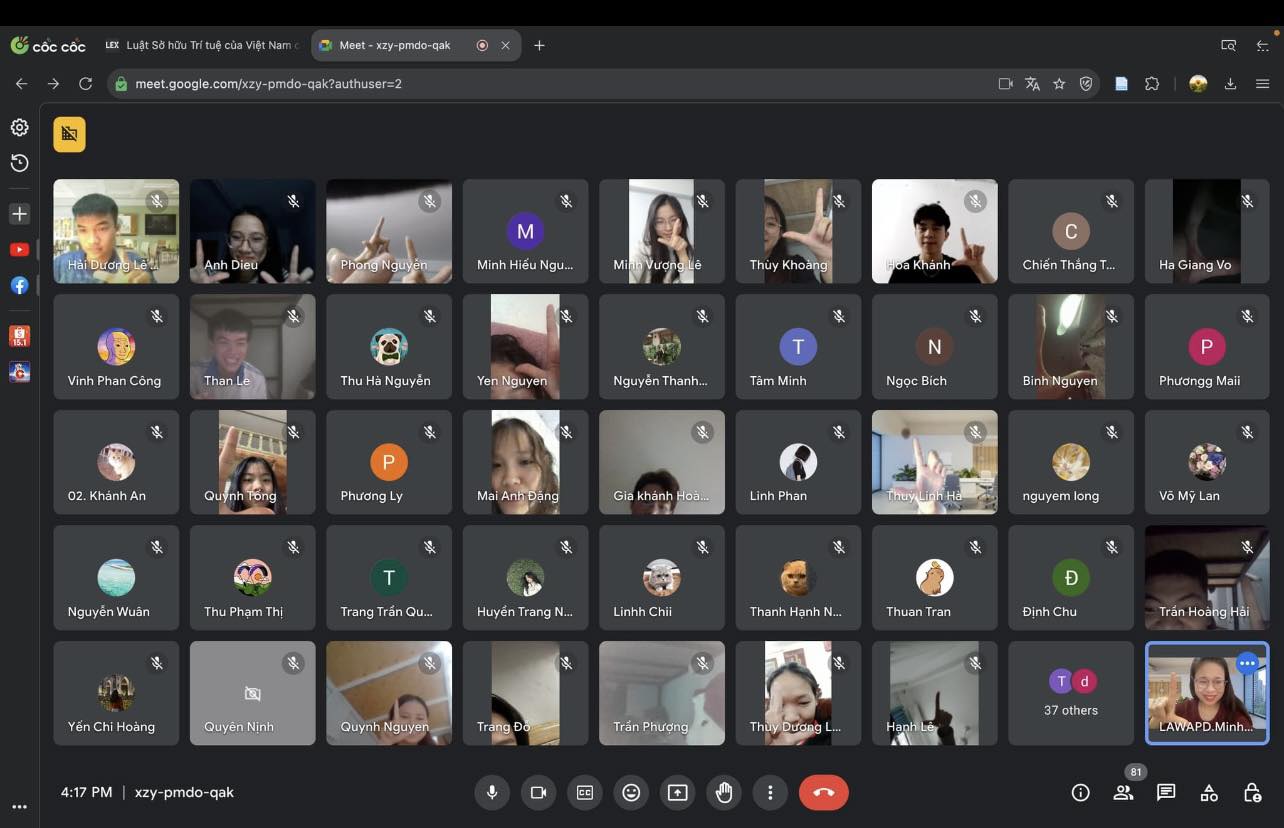
Task: Show the people panel with 81 participants
Action: tap(1123, 793)
